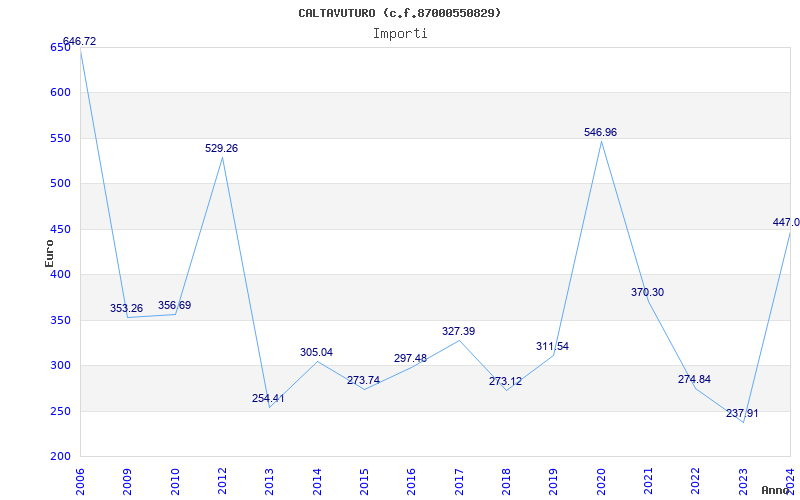800x500 pixels.
Task: Select the 350 y-axis tick label
Action: (60, 320)
